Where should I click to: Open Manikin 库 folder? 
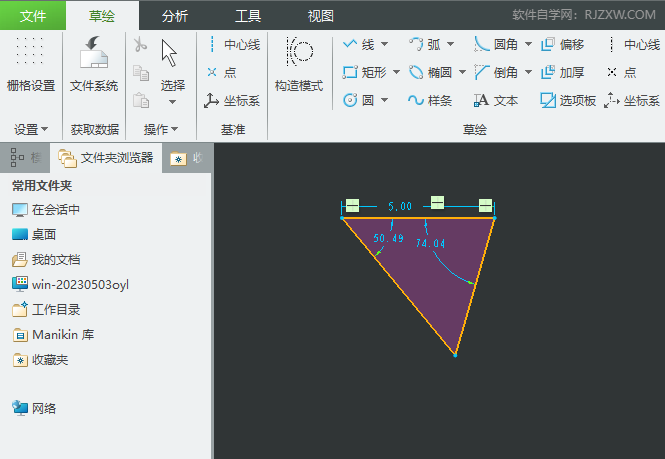(x=53, y=335)
